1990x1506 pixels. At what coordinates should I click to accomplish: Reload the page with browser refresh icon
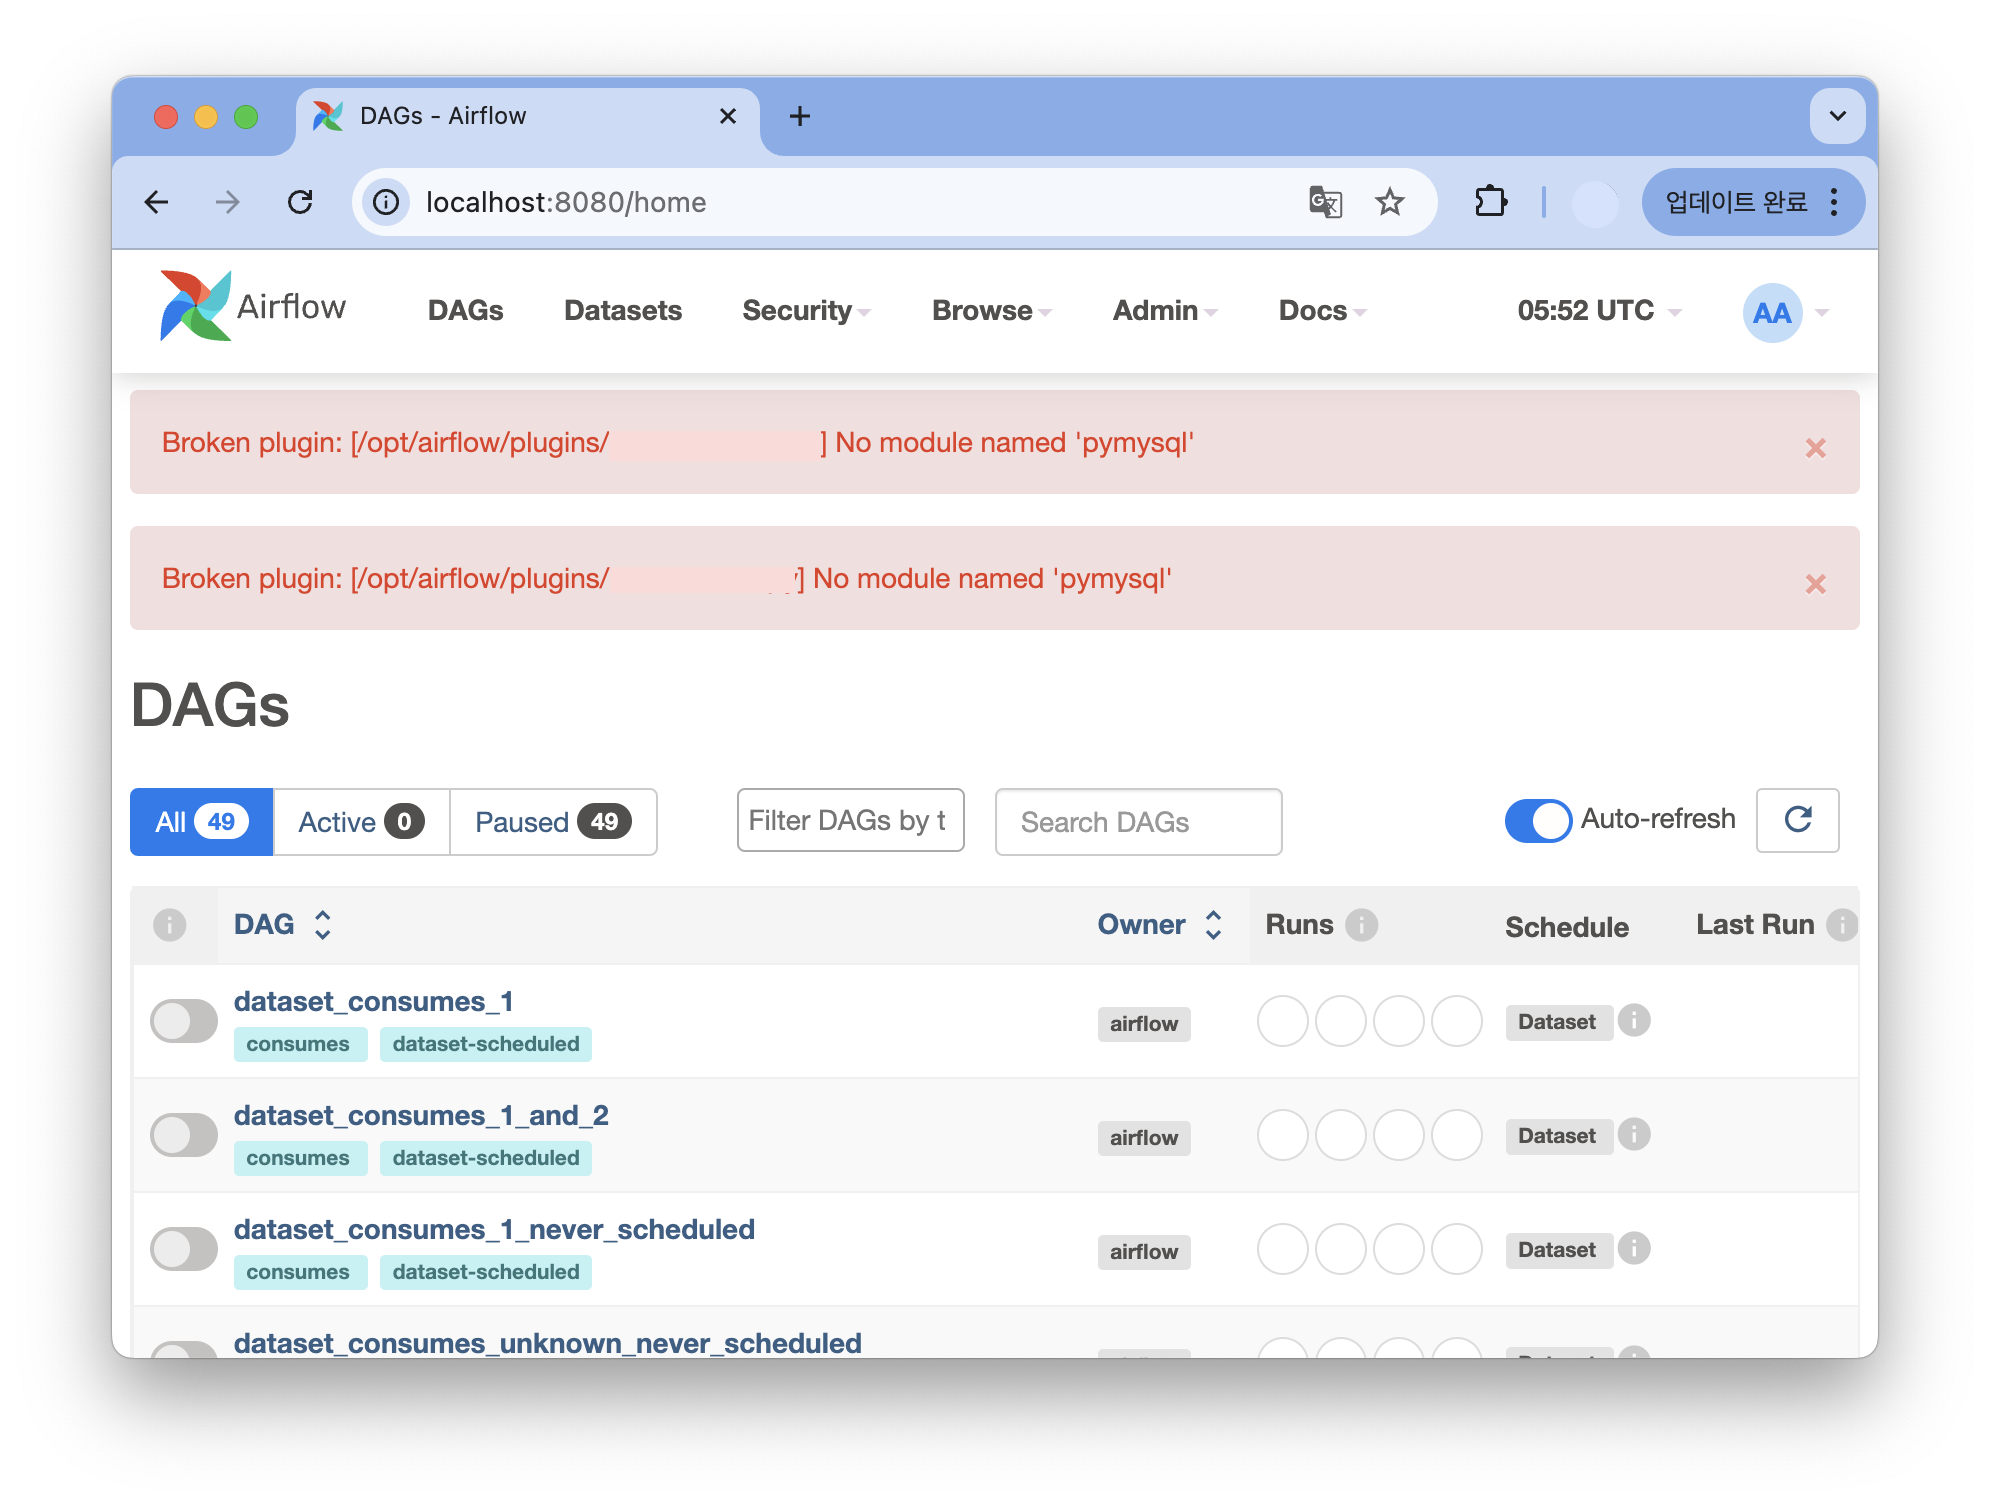coord(300,202)
